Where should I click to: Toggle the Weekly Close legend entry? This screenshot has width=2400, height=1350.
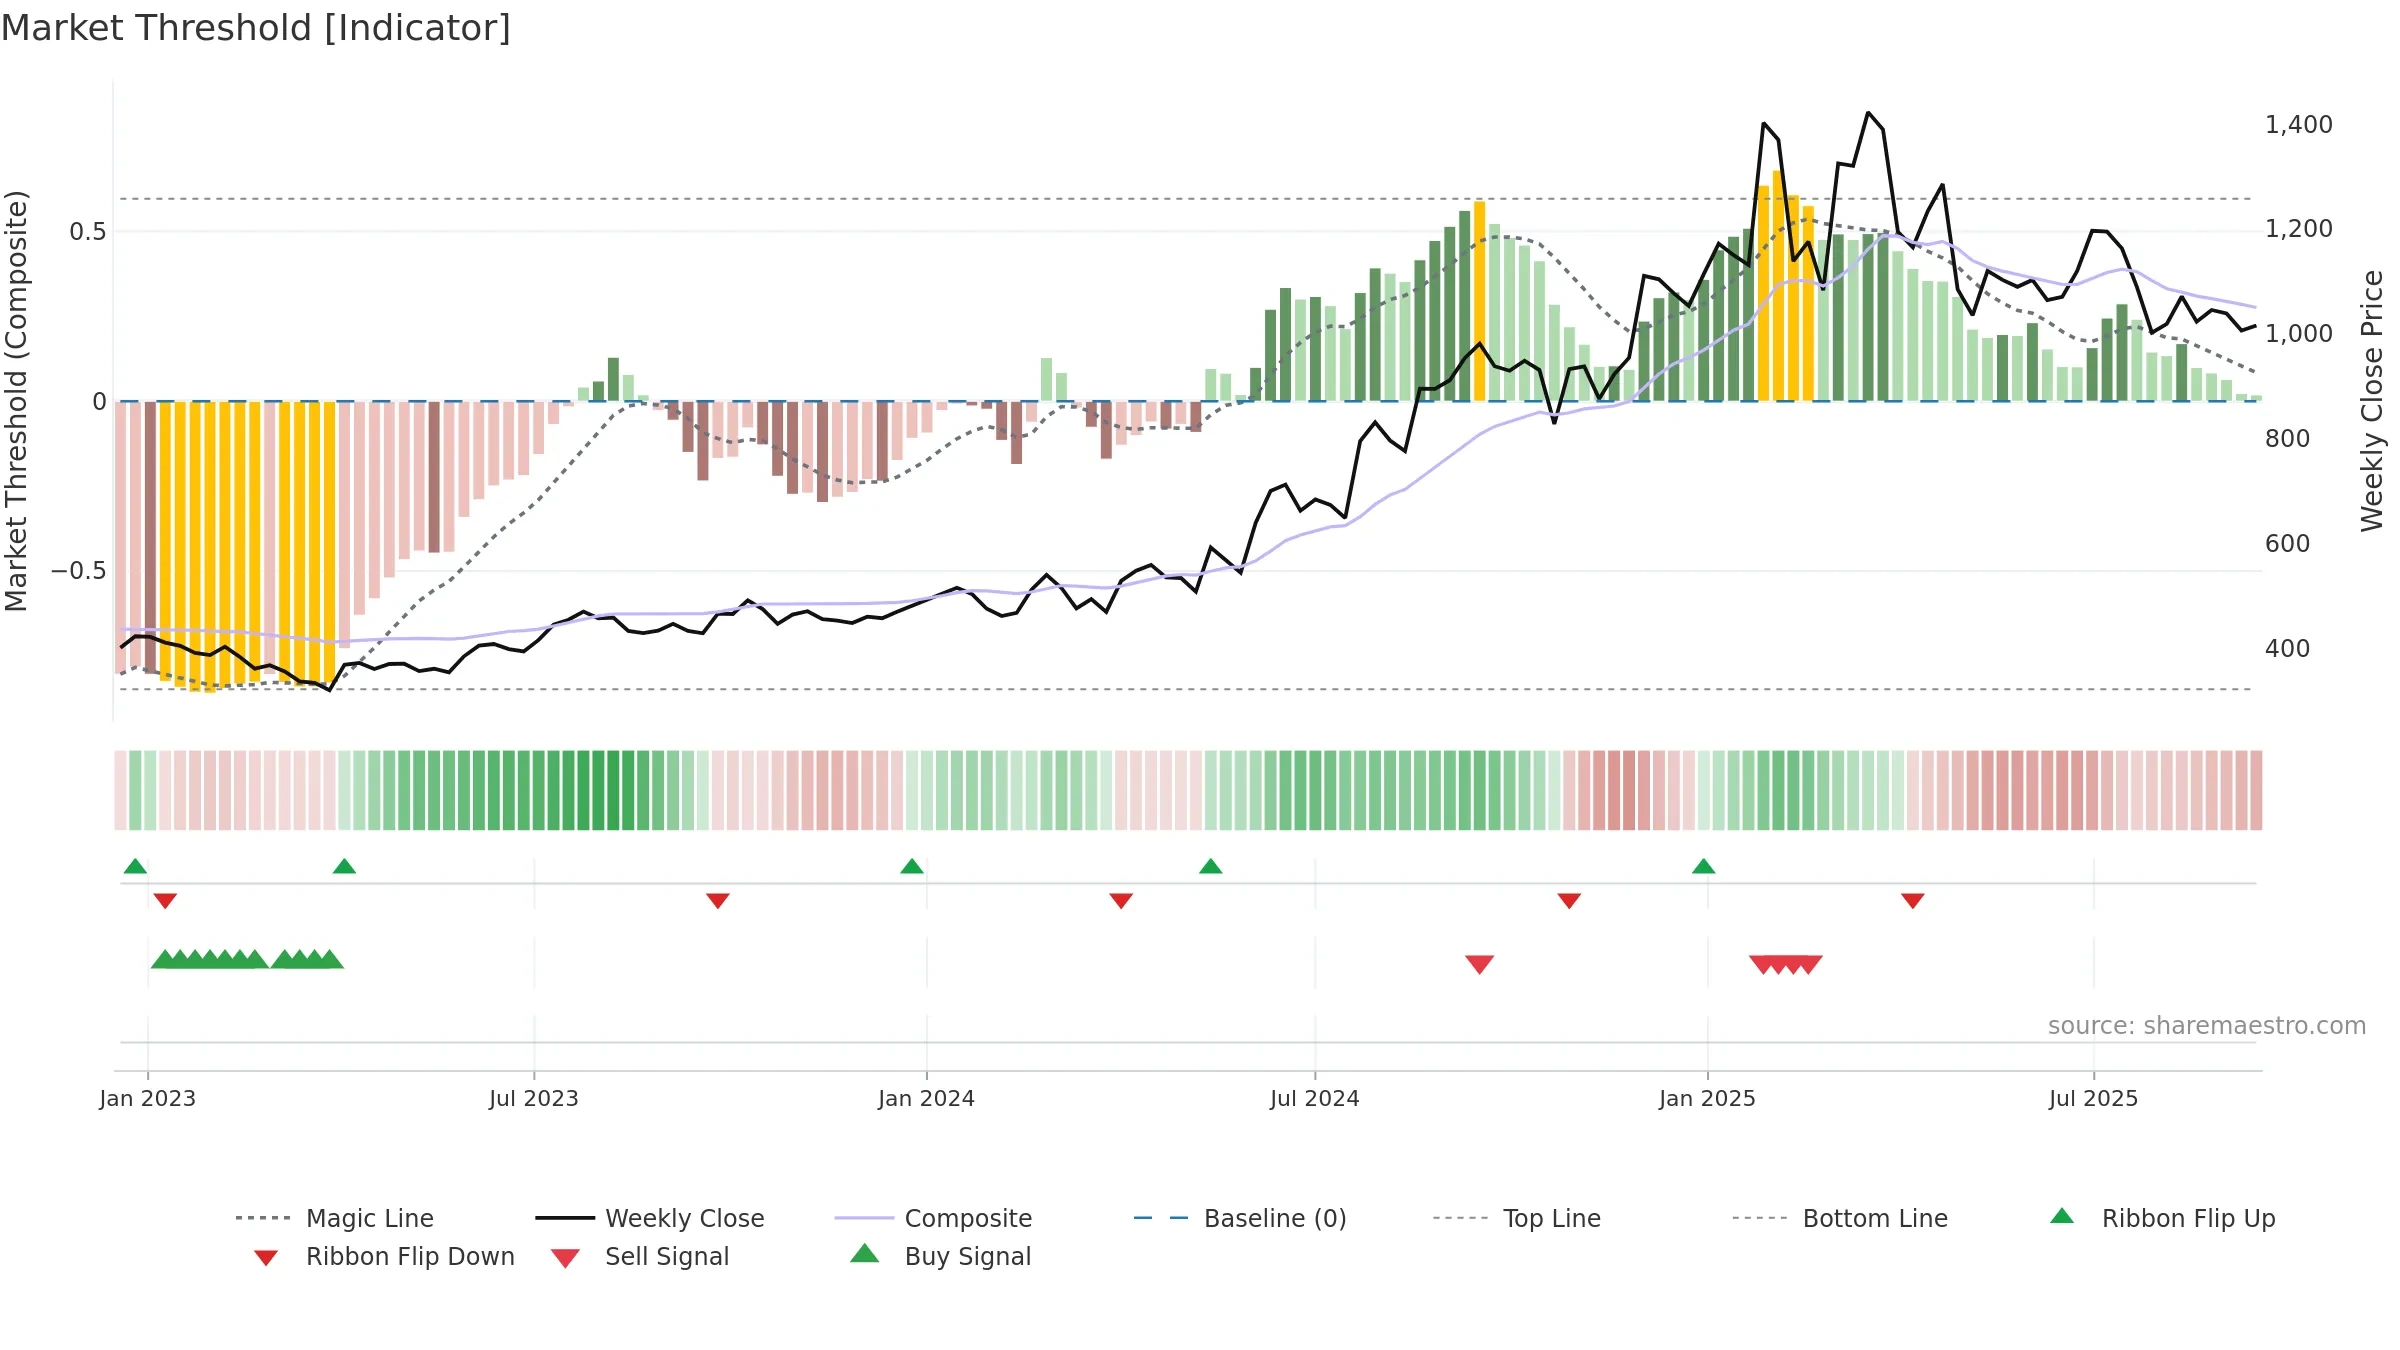(x=649, y=1218)
